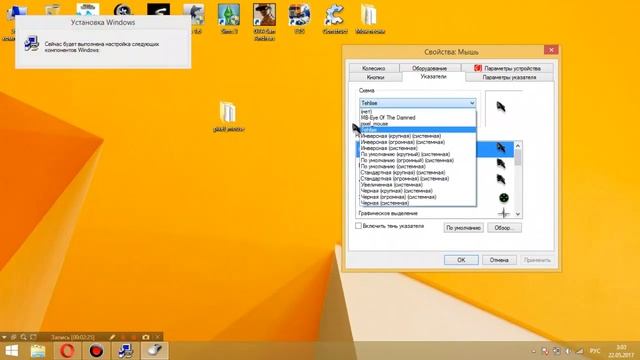Confirm with the ОК button
The width and height of the screenshot is (640, 360).
point(461,260)
